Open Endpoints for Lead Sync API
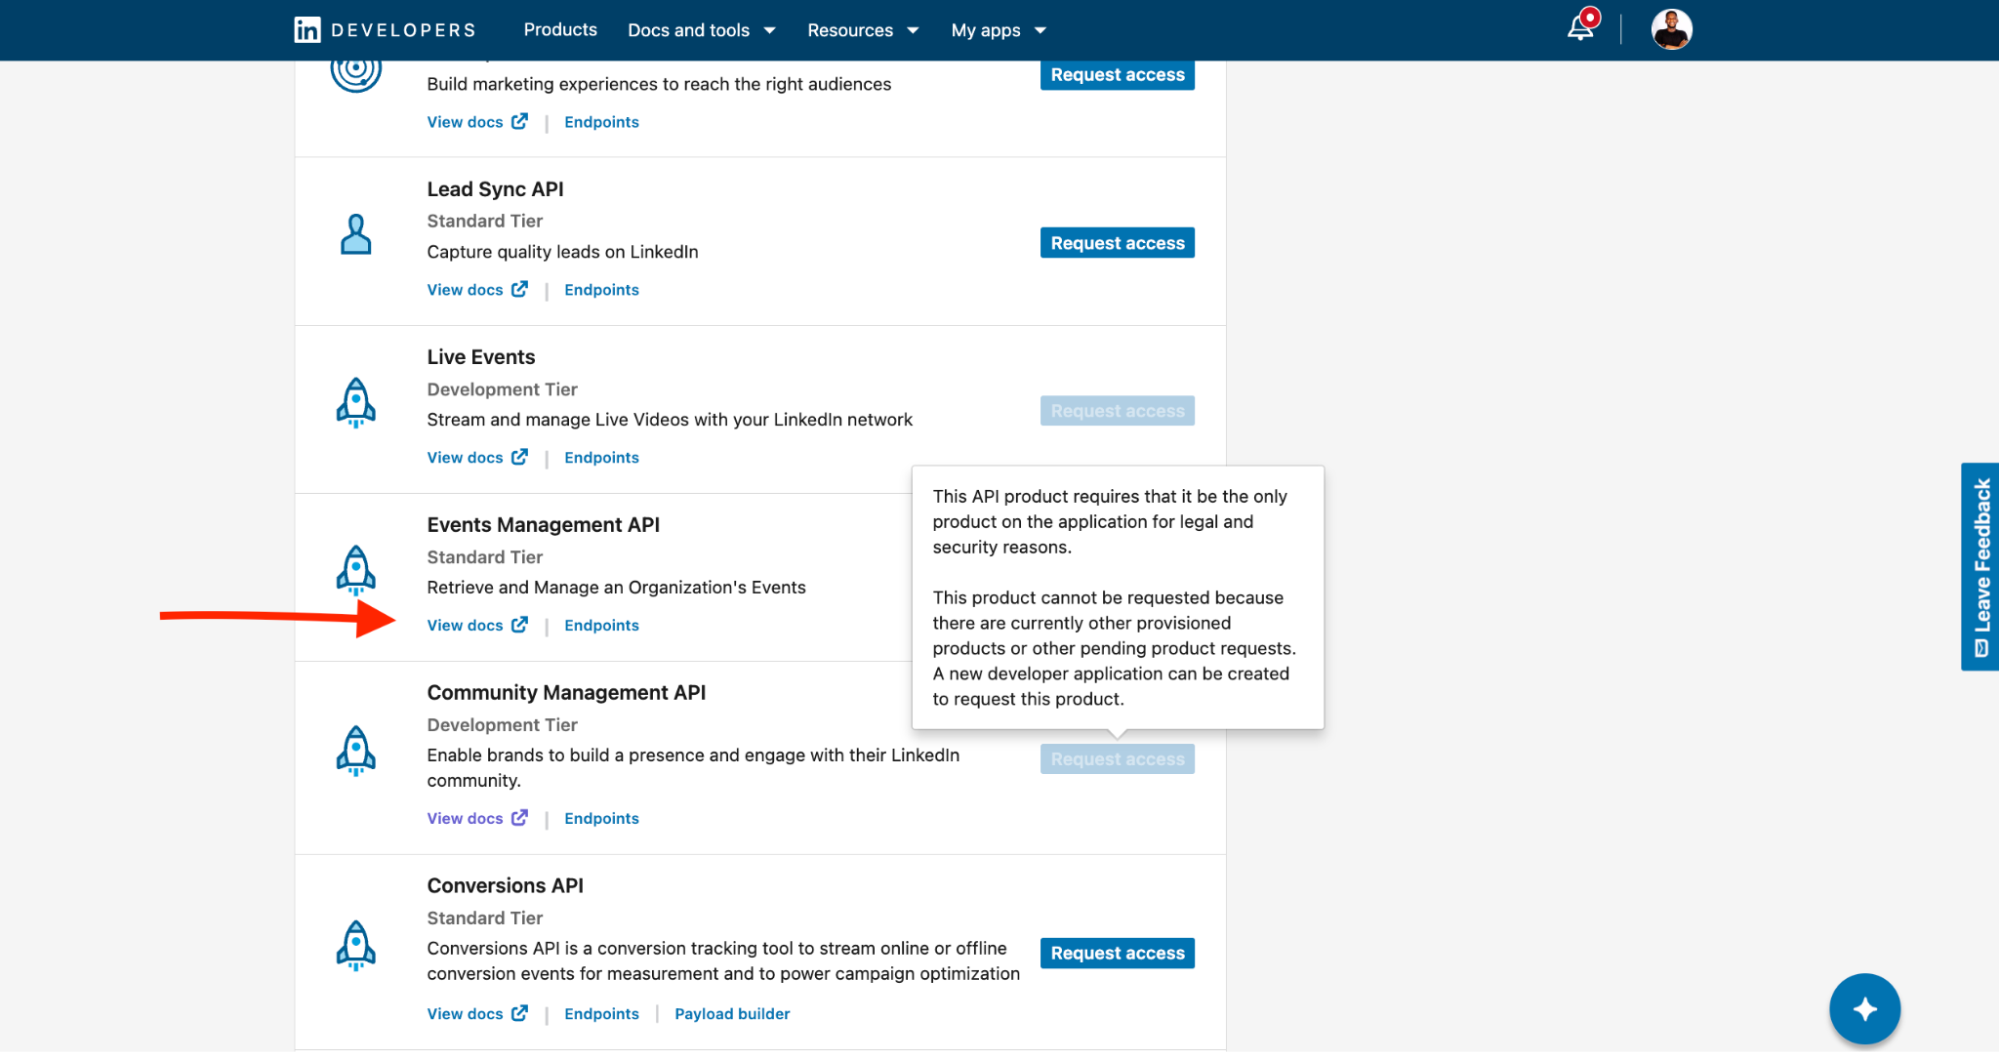 pos(601,290)
